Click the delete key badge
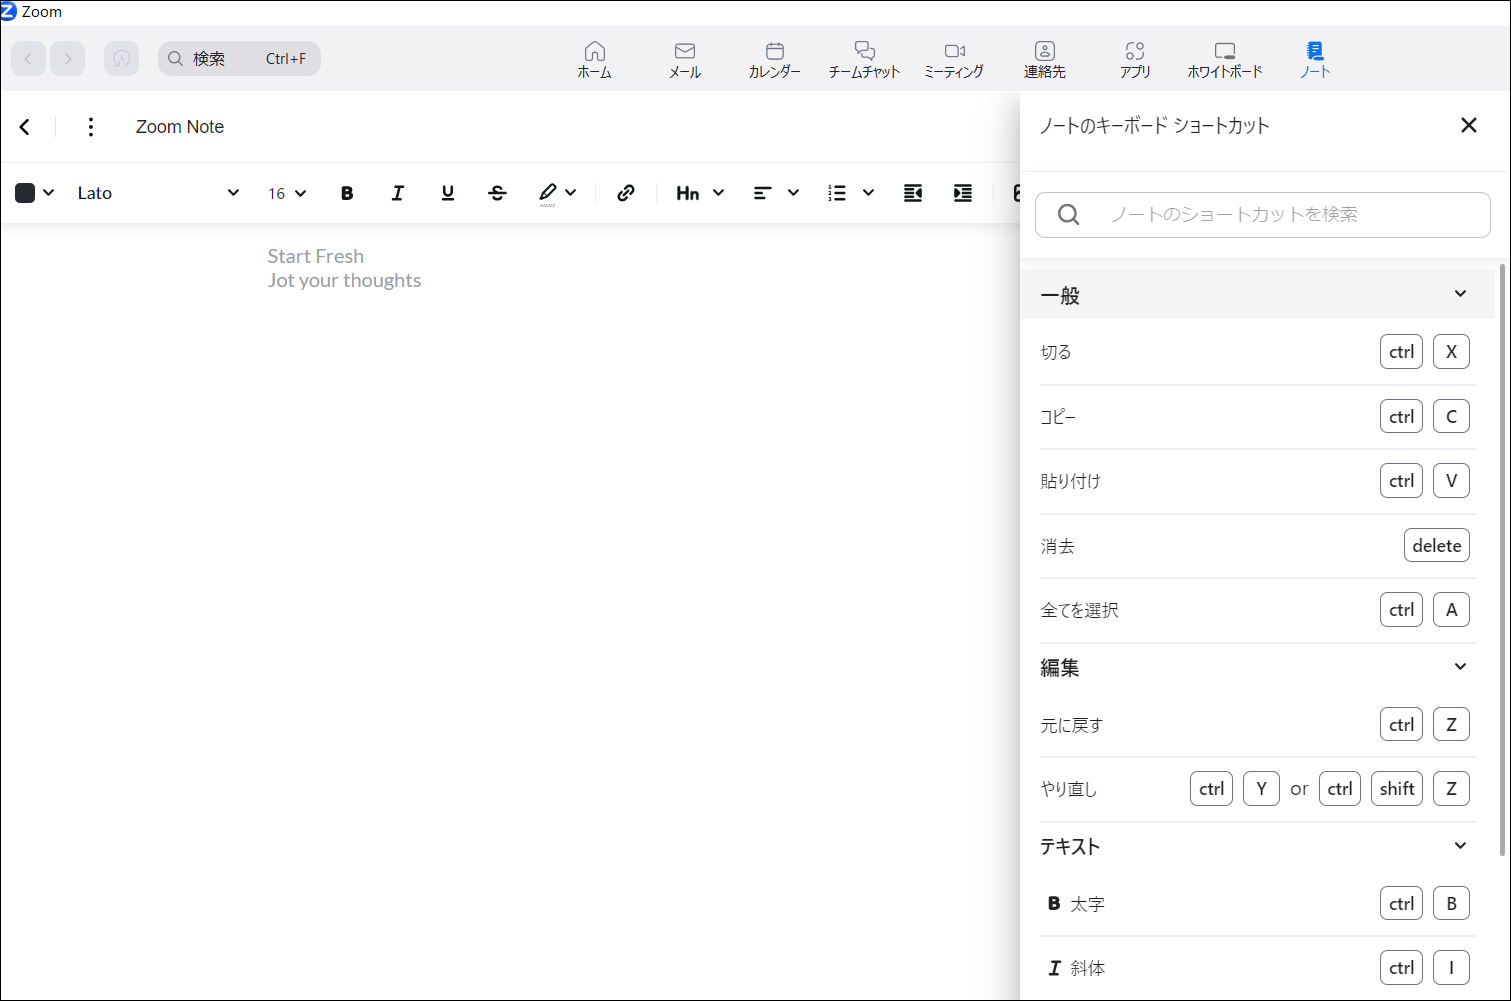 tap(1437, 546)
